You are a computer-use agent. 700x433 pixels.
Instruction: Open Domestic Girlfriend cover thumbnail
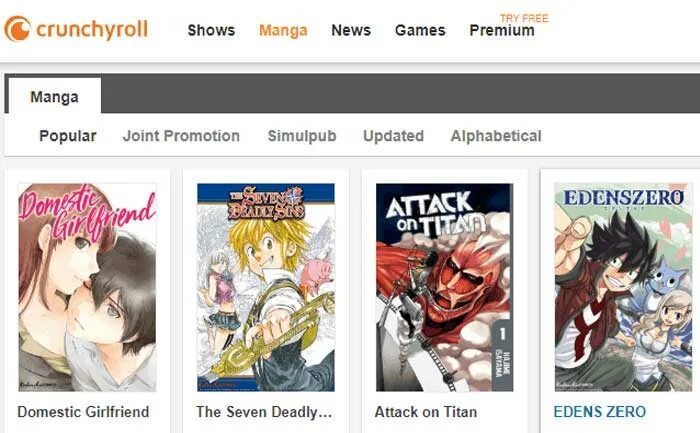click(x=88, y=287)
